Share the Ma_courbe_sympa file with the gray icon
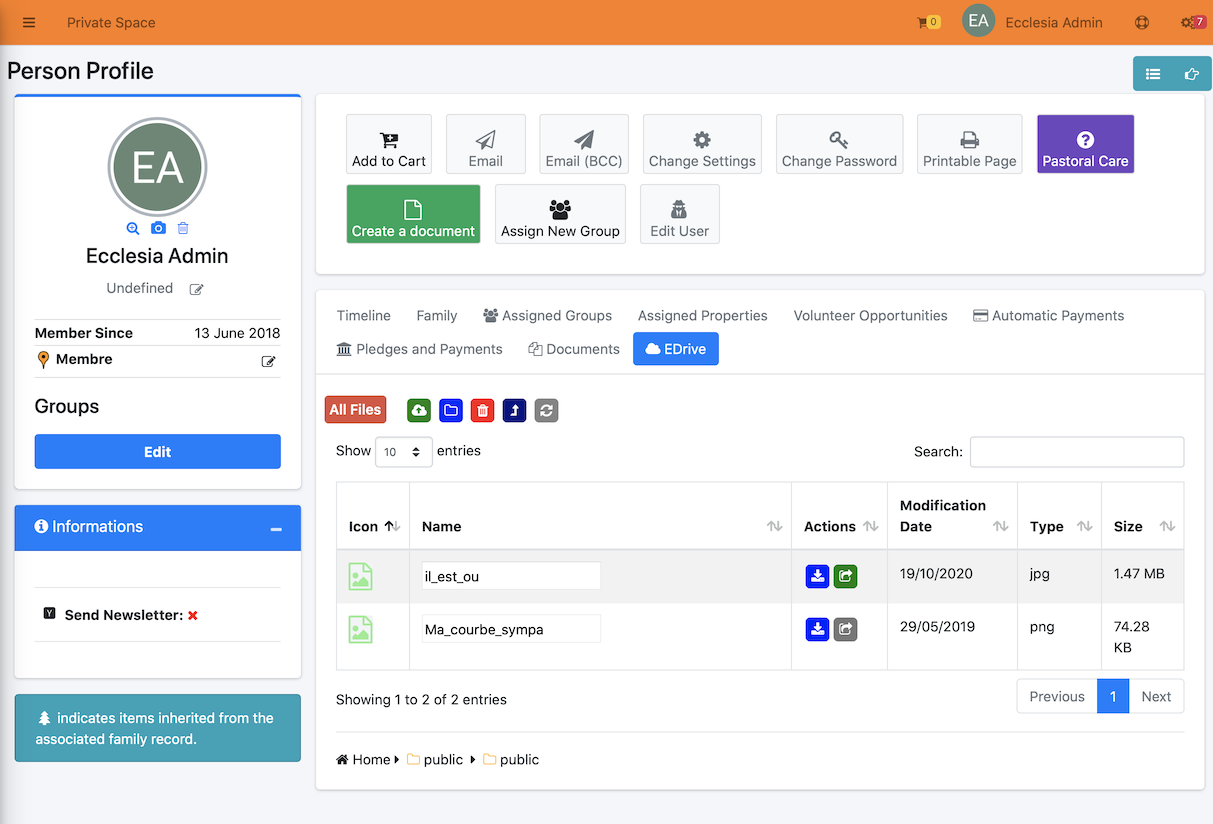The width and height of the screenshot is (1213, 824). 846,629
